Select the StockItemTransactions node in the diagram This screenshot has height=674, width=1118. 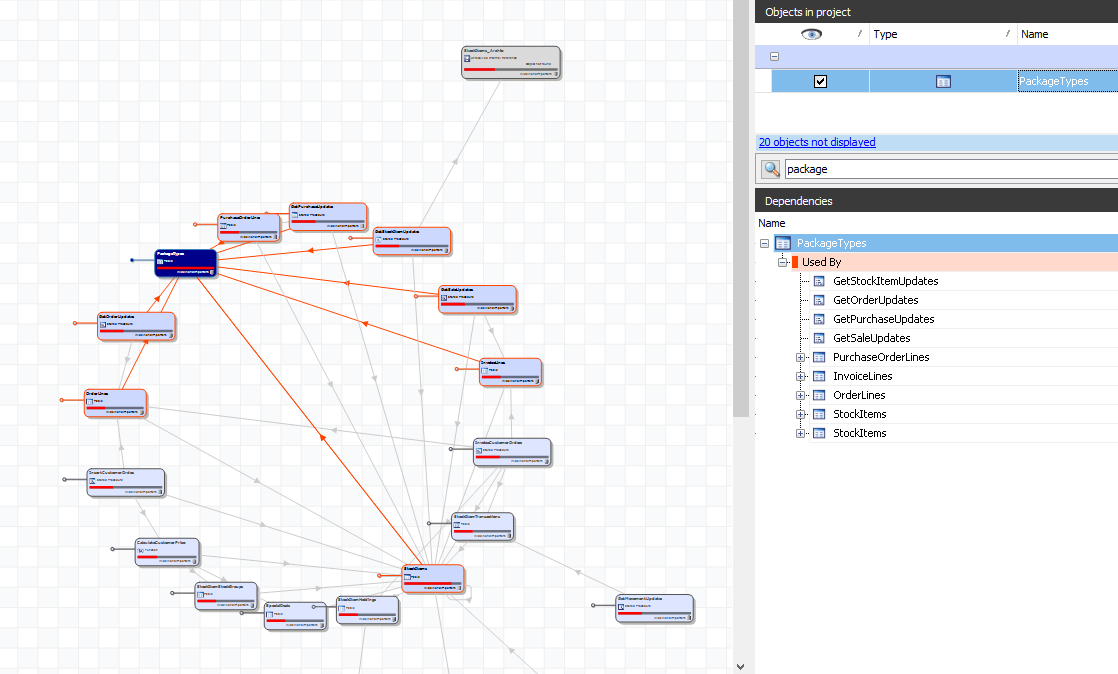(482, 526)
